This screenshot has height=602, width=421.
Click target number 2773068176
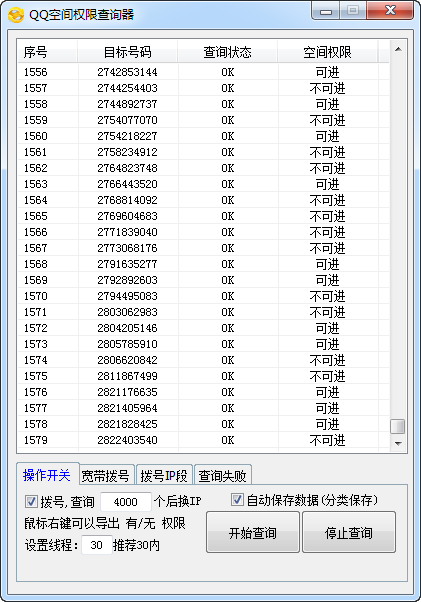click(x=127, y=248)
